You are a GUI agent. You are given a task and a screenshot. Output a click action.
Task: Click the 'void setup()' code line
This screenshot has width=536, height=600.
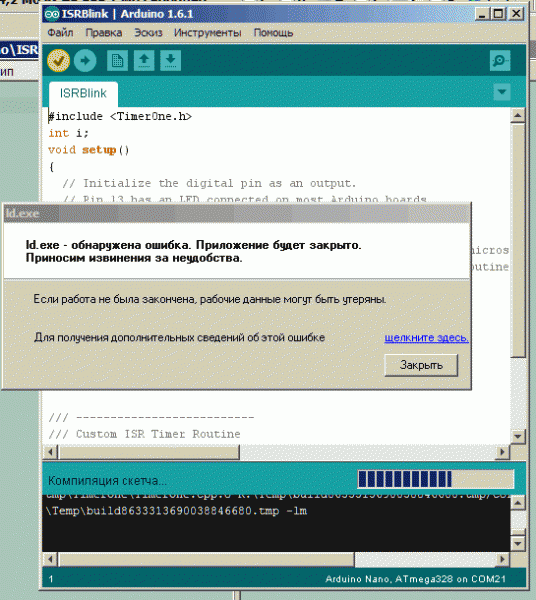pos(89,150)
